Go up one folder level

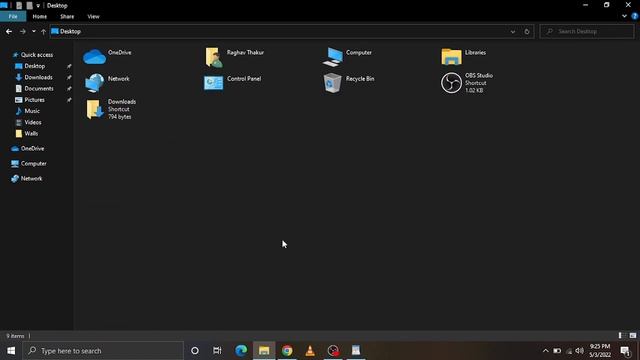click(x=43, y=31)
